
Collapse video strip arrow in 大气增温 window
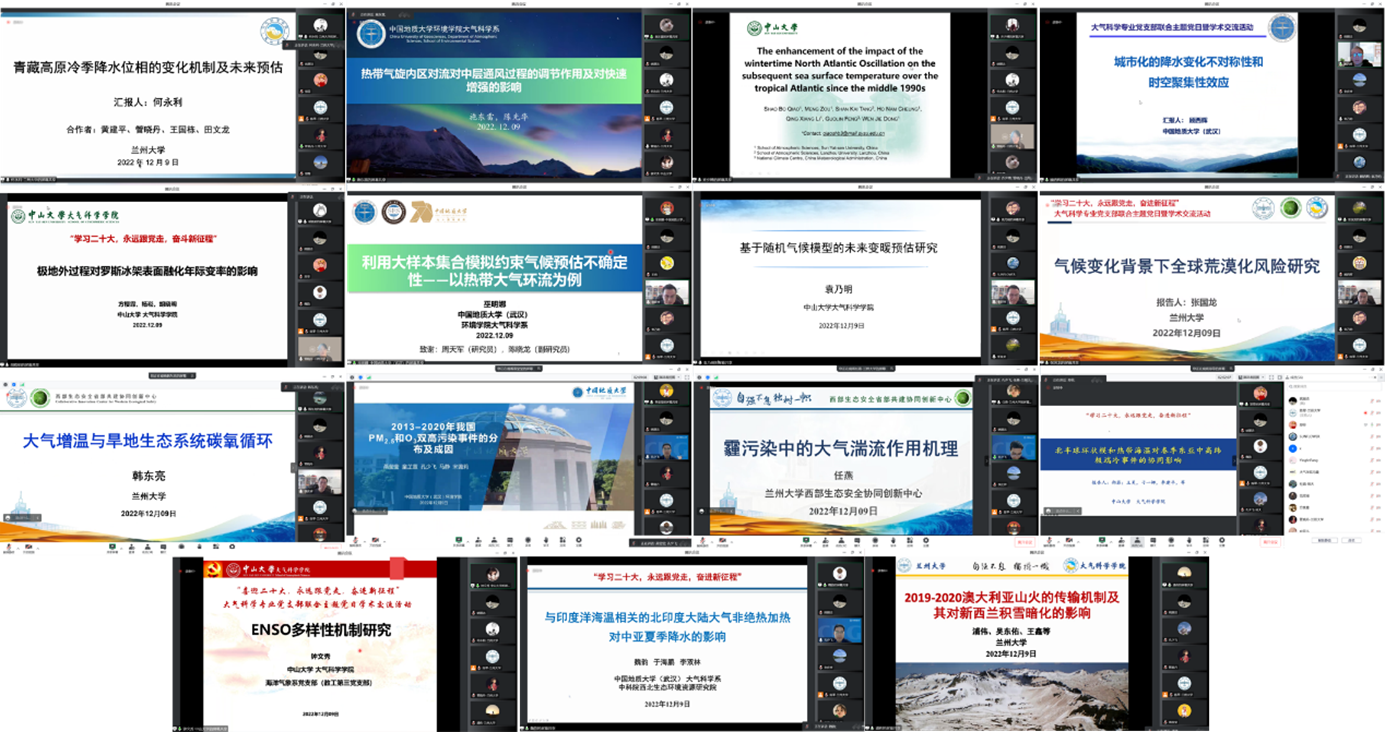point(294,468)
